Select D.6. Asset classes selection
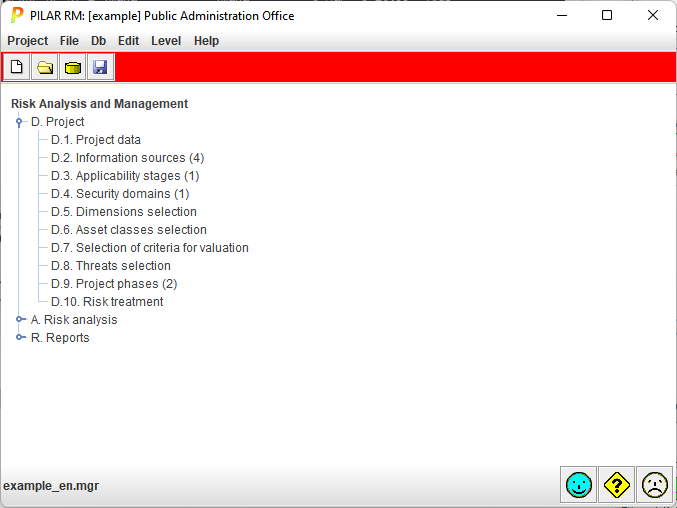Screen dimensions: 677x508 (x=129, y=230)
